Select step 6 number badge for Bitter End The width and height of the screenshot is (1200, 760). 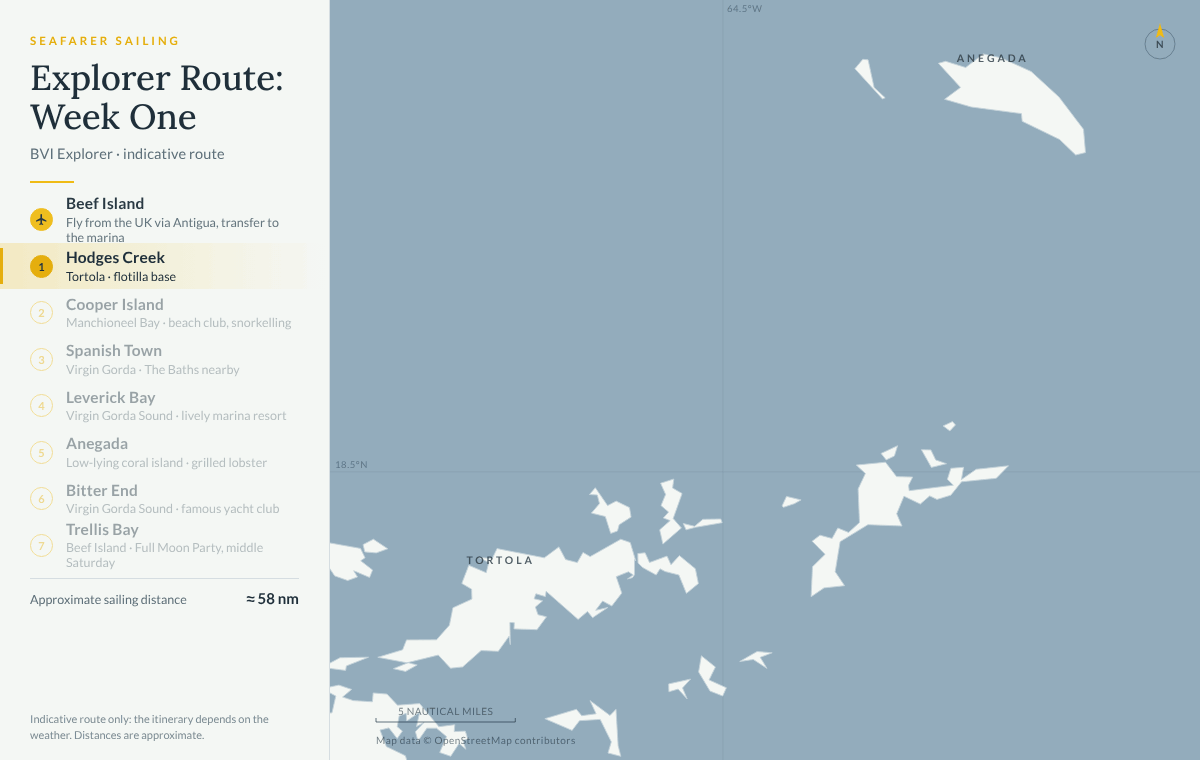click(41, 498)
